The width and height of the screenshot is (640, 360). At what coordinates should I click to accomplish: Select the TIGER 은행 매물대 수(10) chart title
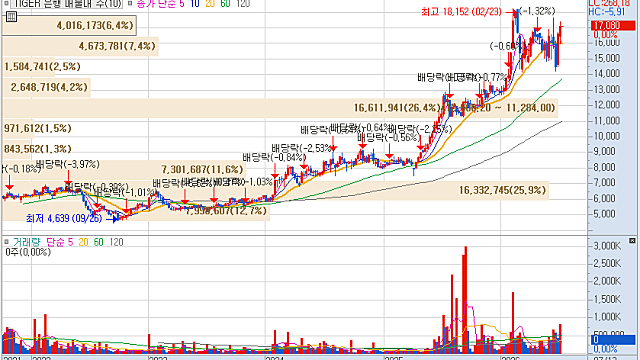68,4
